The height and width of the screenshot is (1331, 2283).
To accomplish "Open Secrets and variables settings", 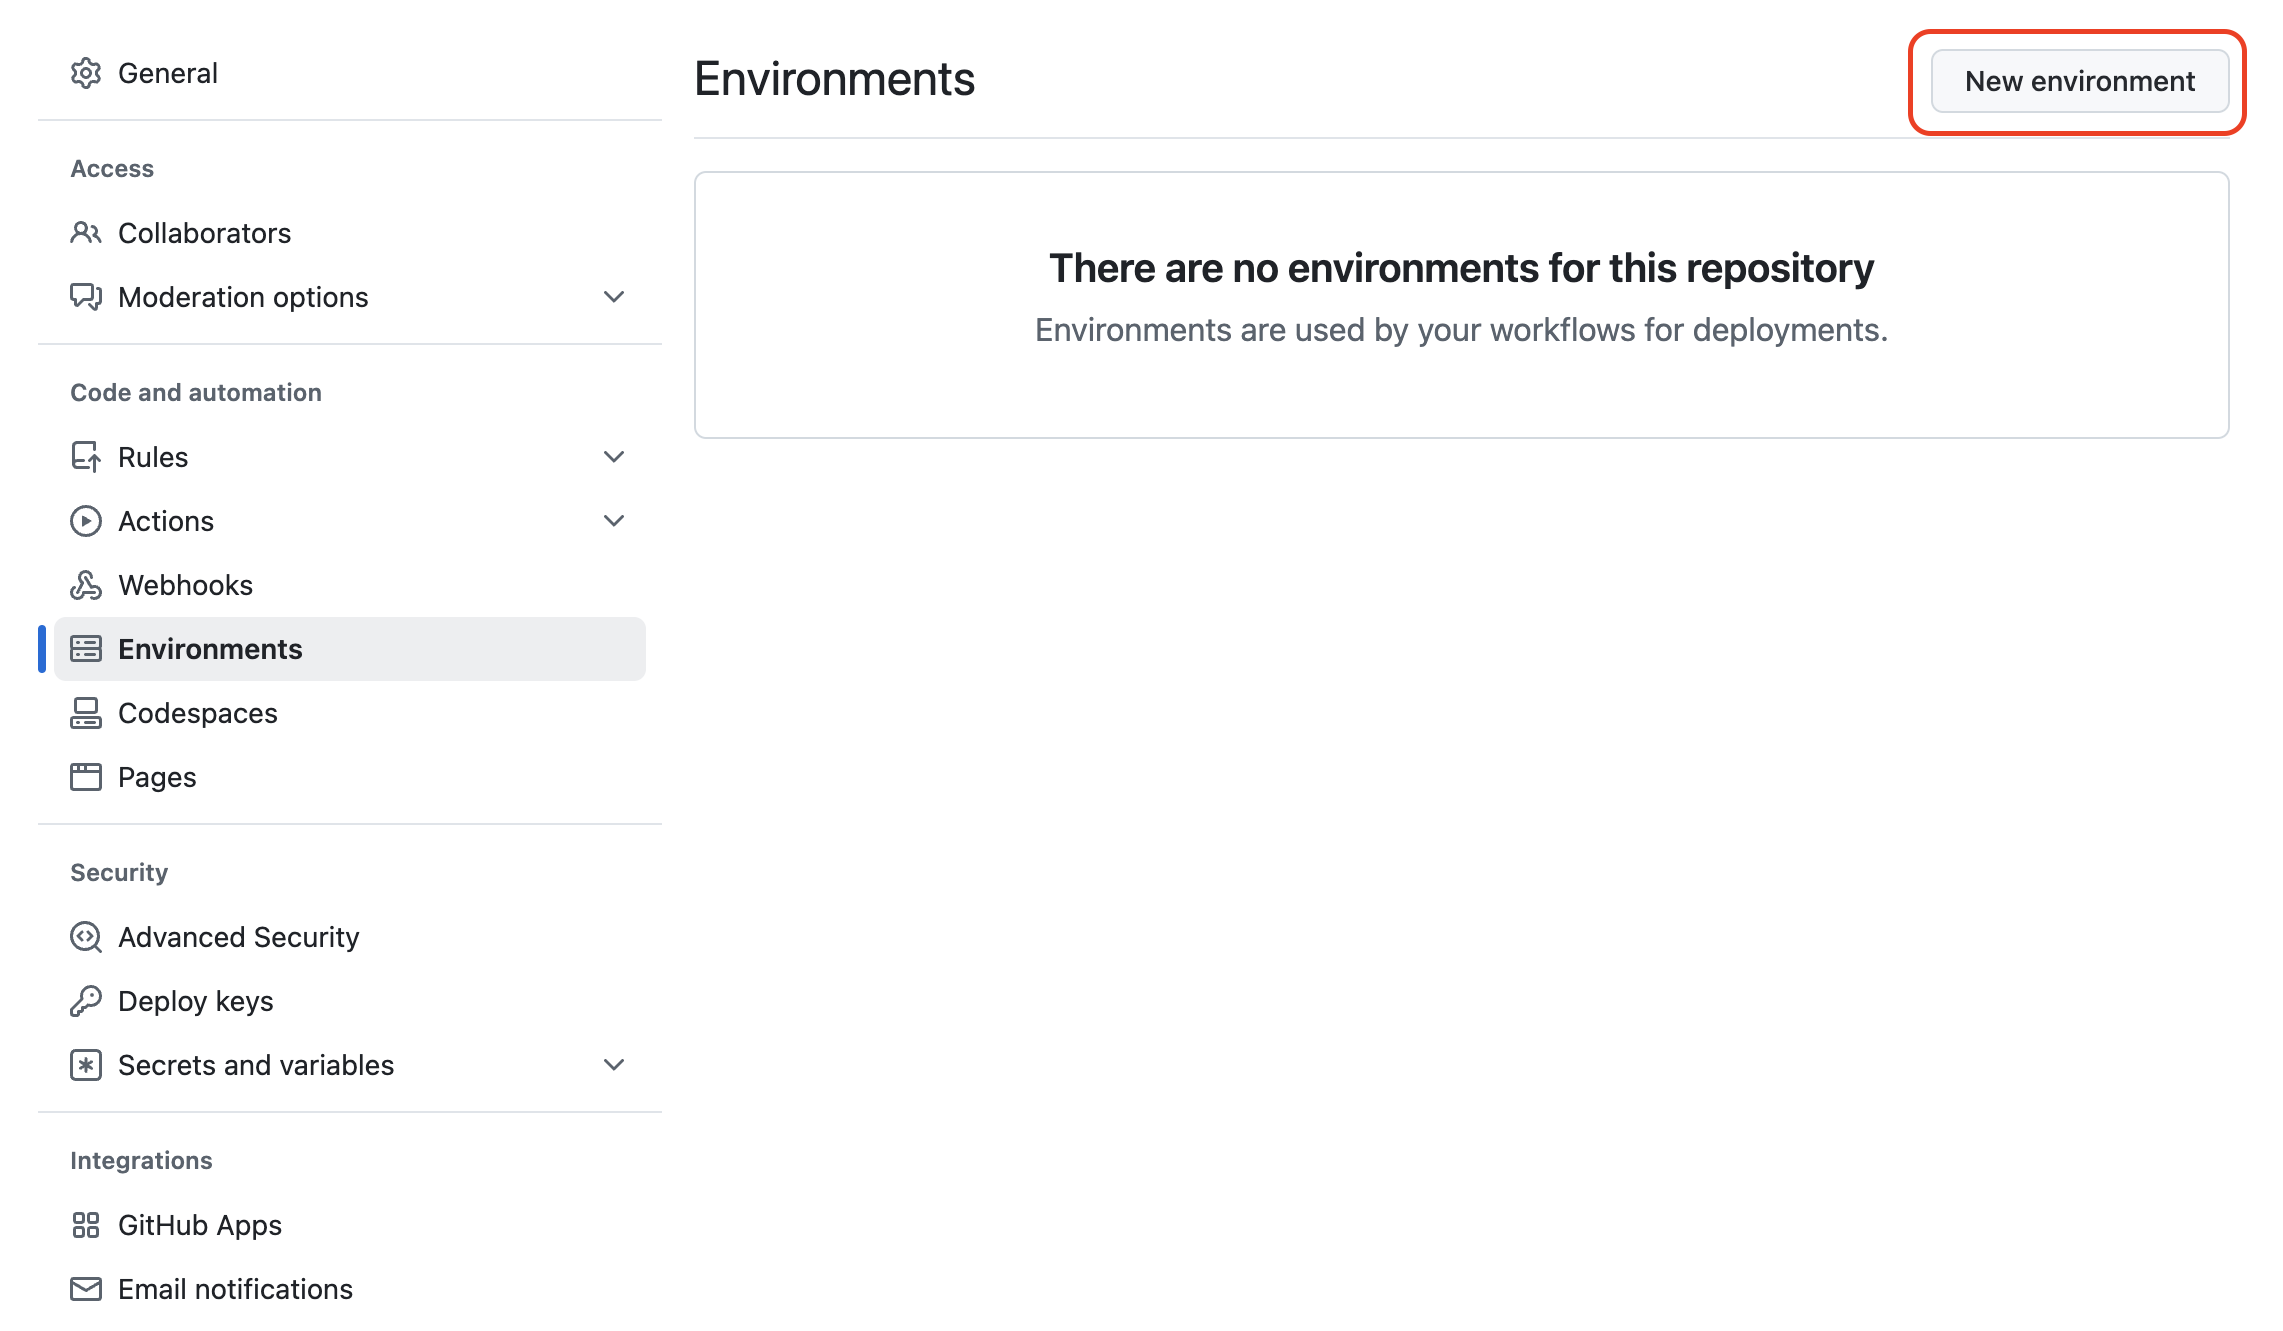I will click(x=256, y=1065).
